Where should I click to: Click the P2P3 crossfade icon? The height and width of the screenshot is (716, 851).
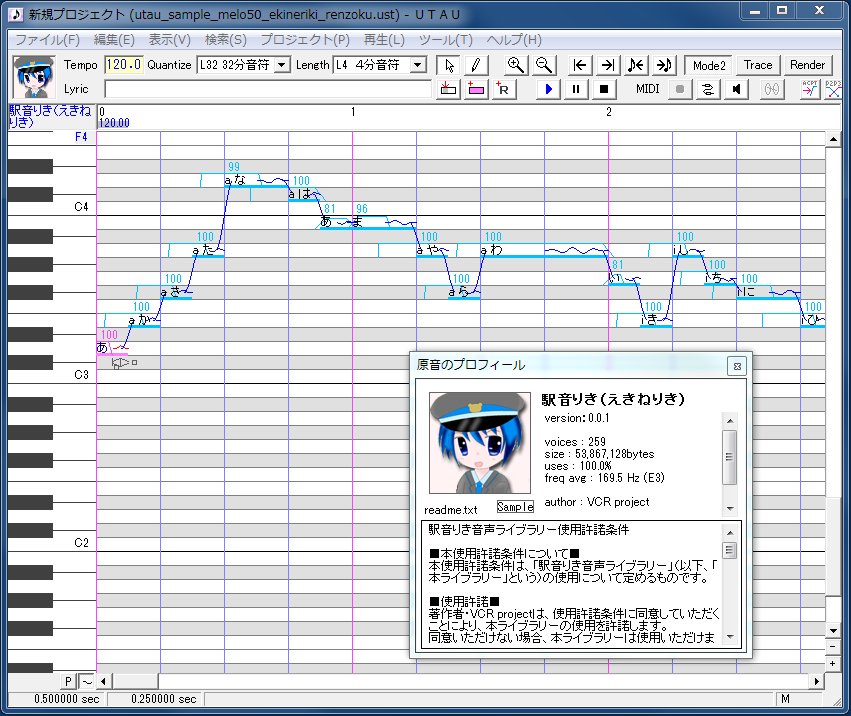coord(833,89)
